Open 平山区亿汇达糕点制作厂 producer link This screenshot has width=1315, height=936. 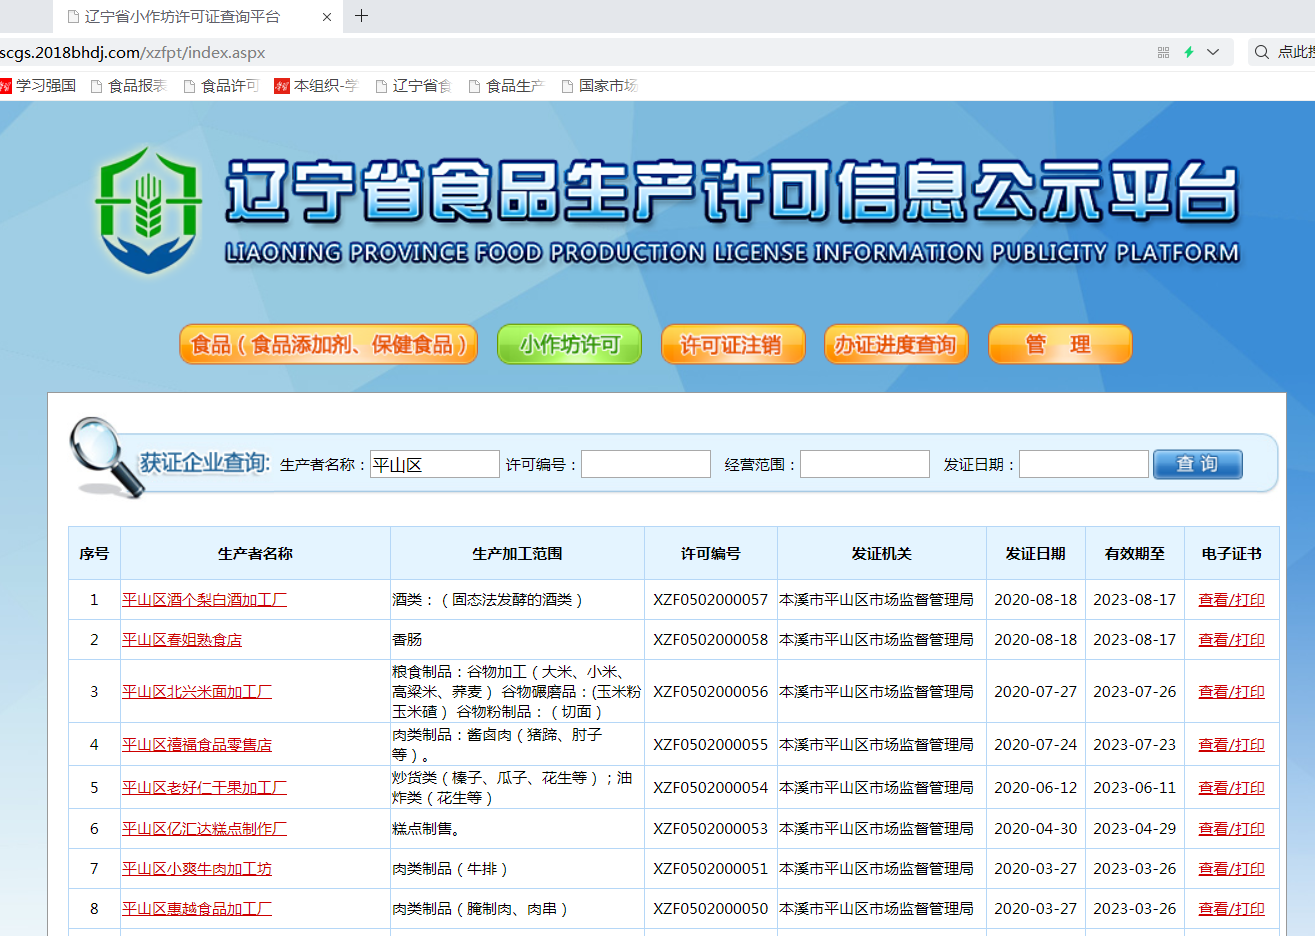(x=204, y=829)
